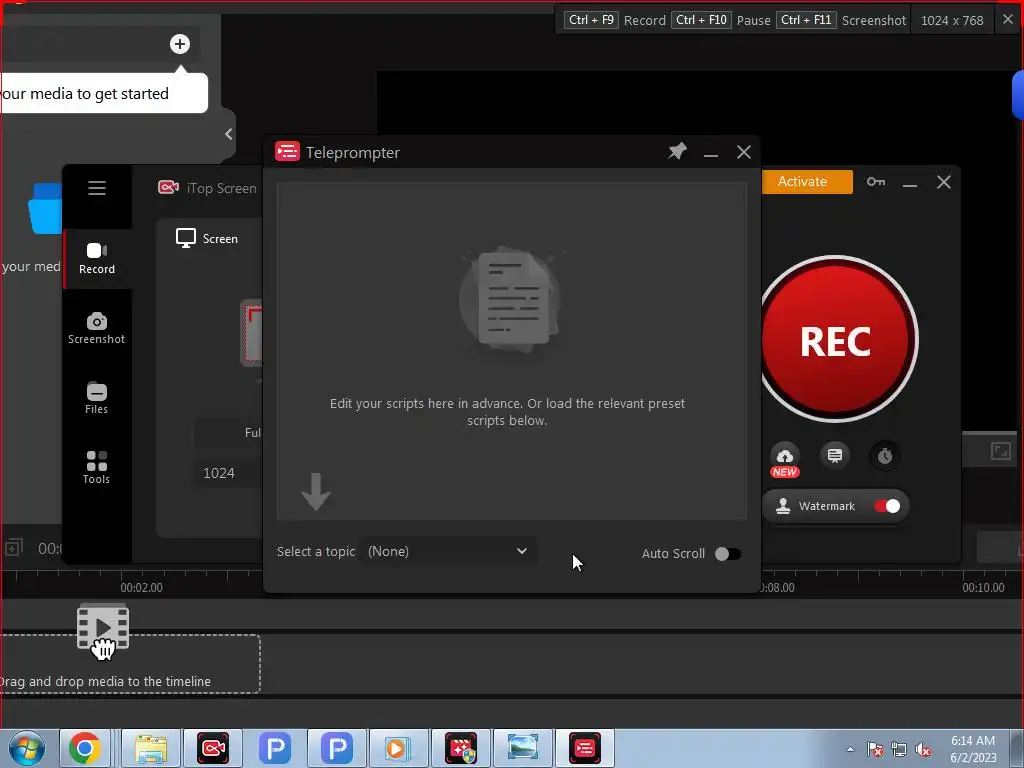Open the Windows Start menu

(27, 748)
